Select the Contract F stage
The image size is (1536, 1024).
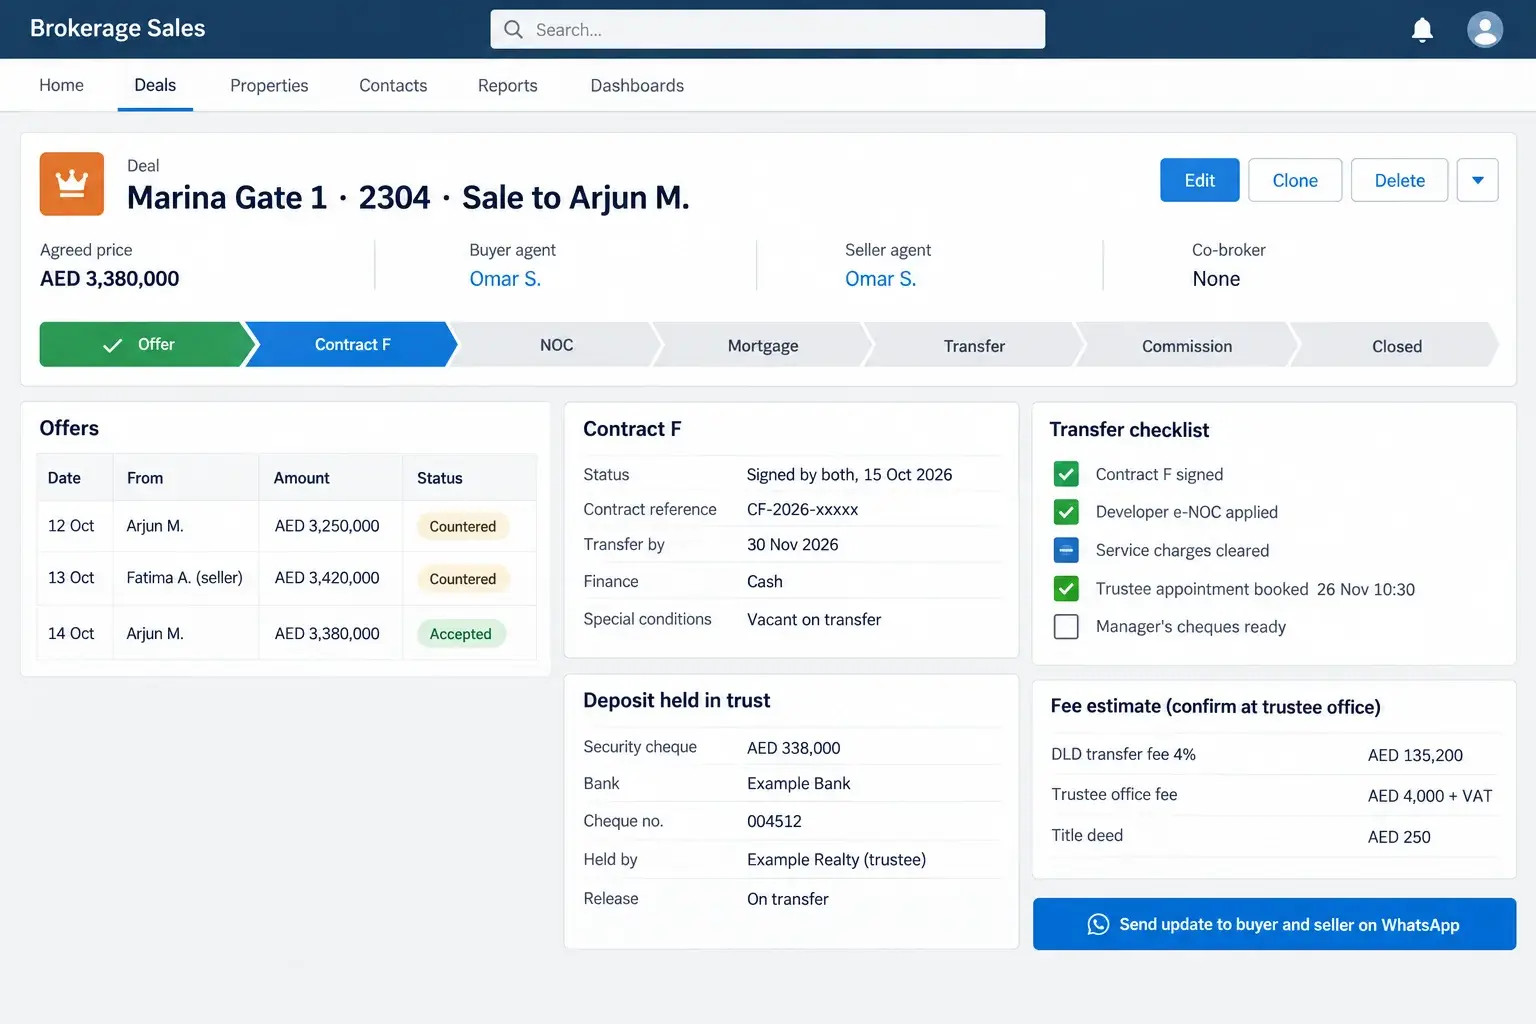[x=352, y=344]
